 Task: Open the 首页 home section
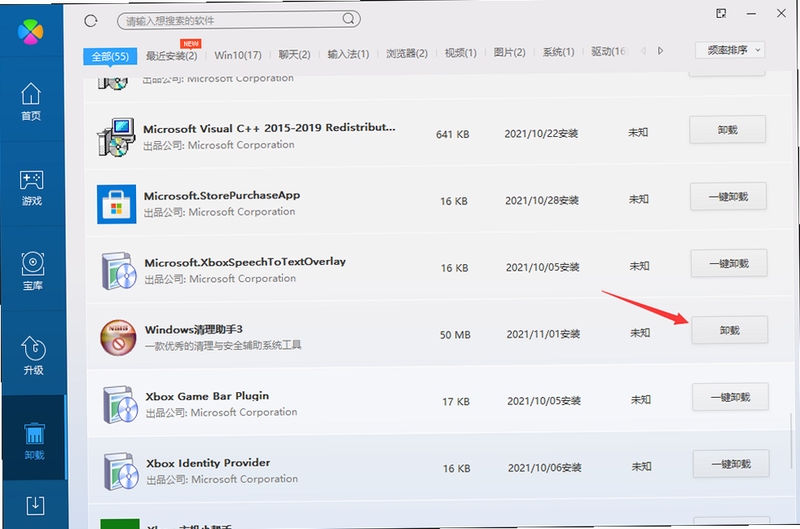pos(31,102)
